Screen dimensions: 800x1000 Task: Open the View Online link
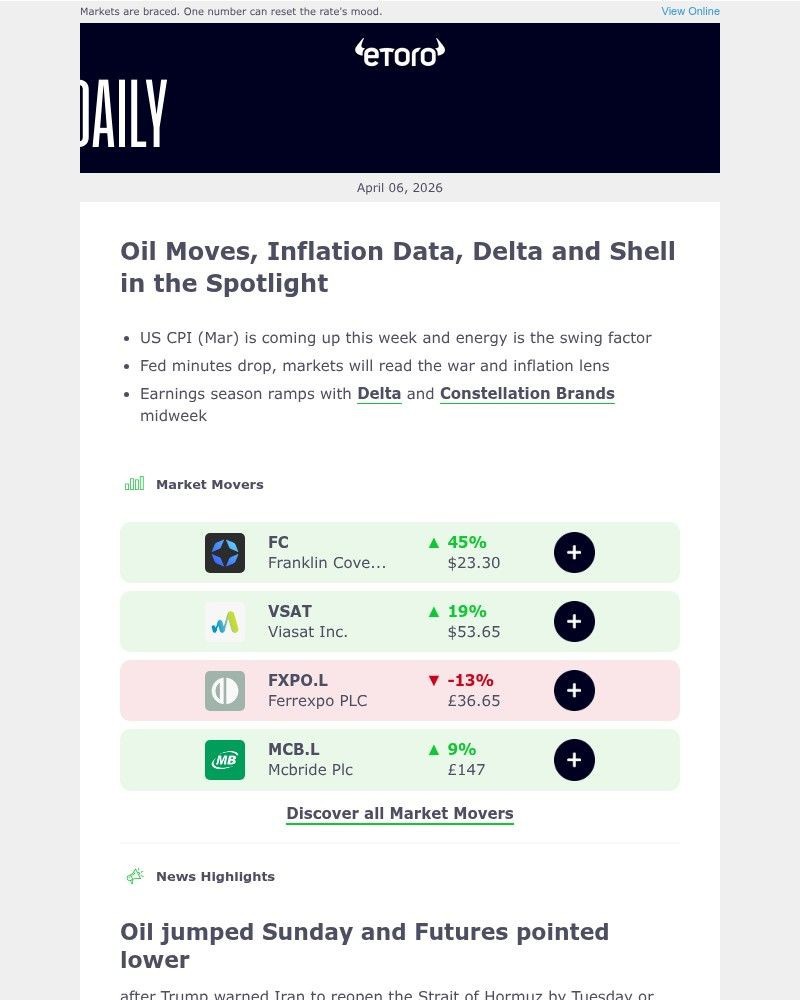[x=689, y=11]
